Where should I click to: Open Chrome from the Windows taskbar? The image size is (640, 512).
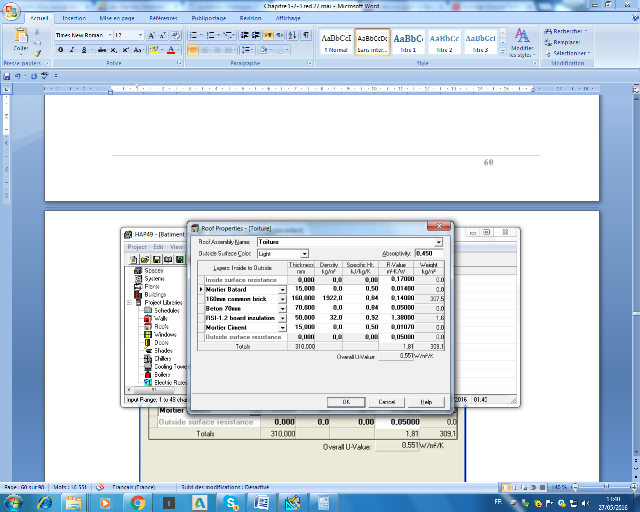tap(139, 502)
